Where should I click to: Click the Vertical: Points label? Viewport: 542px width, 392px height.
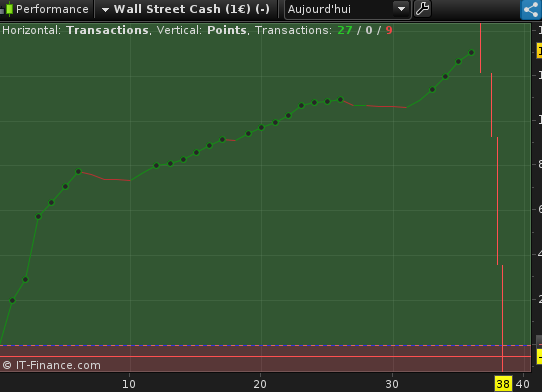point(202,30)
